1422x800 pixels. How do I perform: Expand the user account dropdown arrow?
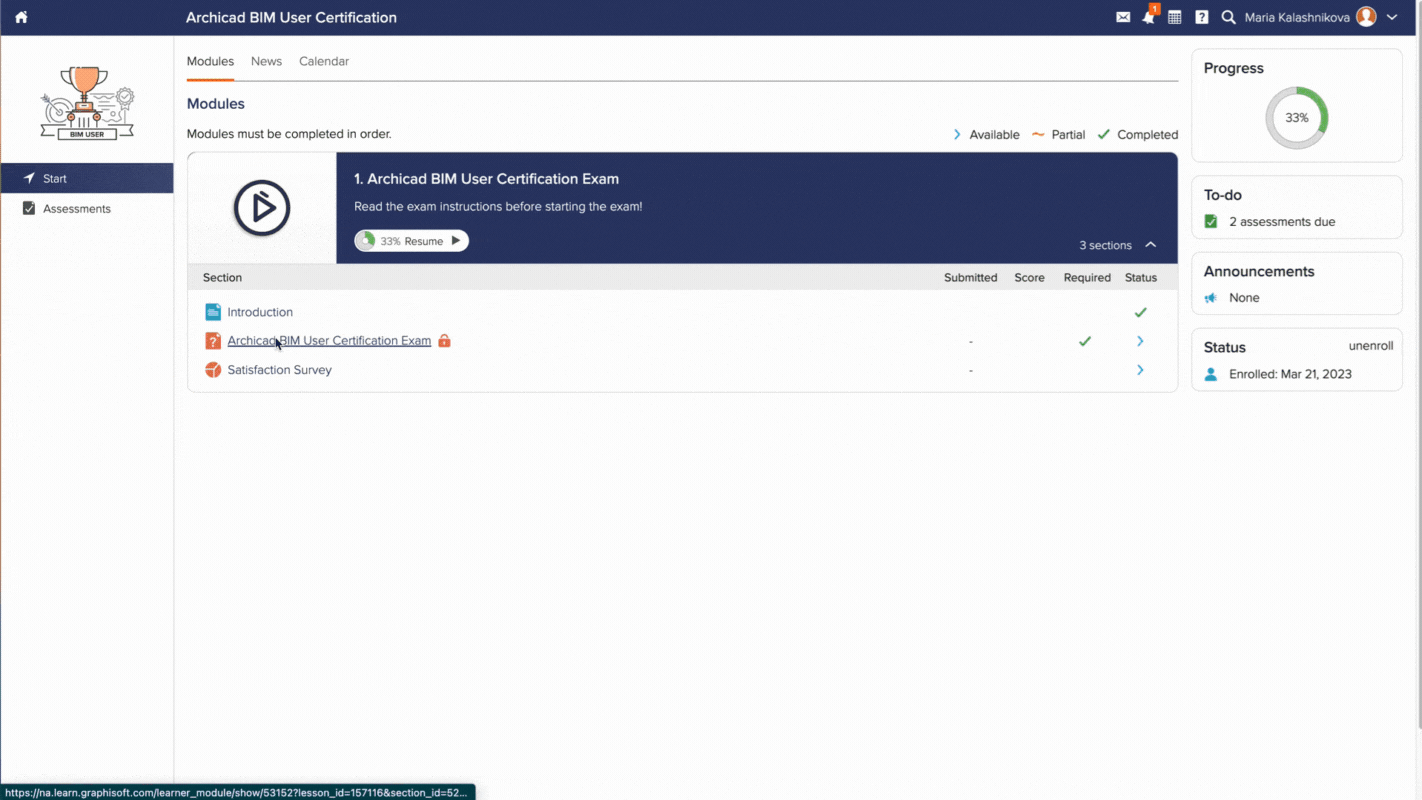click(1392, 17)
